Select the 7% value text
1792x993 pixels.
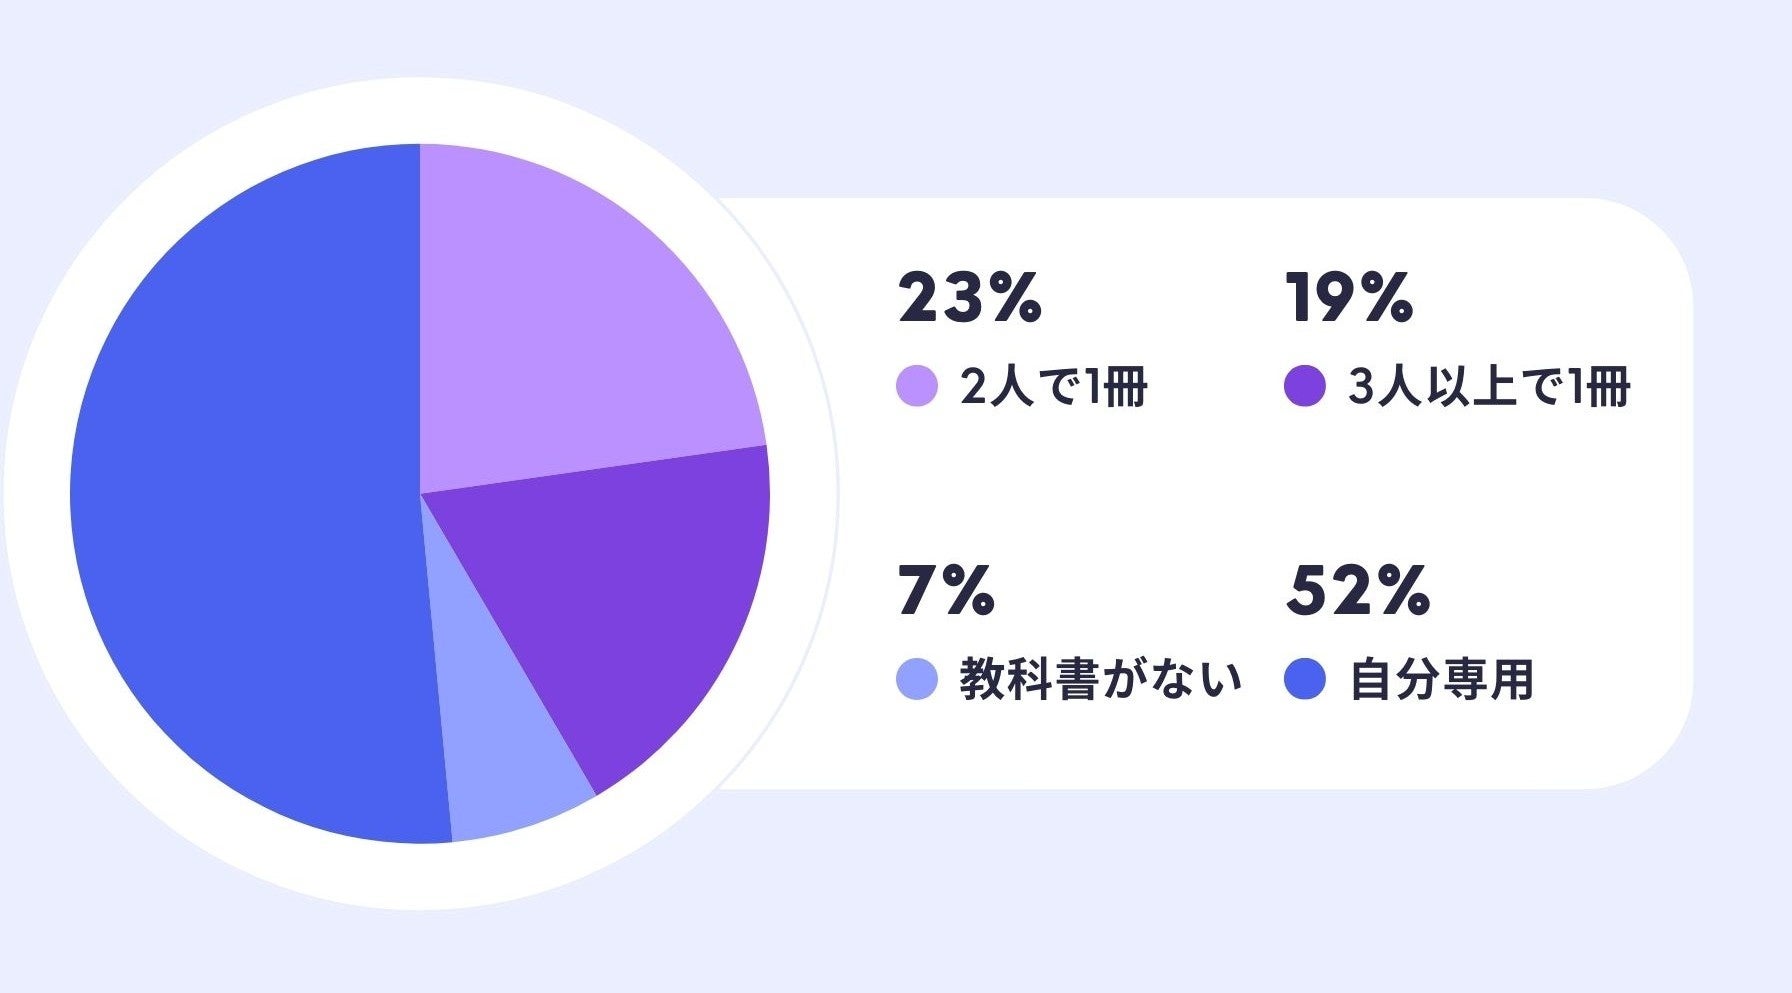945,591
